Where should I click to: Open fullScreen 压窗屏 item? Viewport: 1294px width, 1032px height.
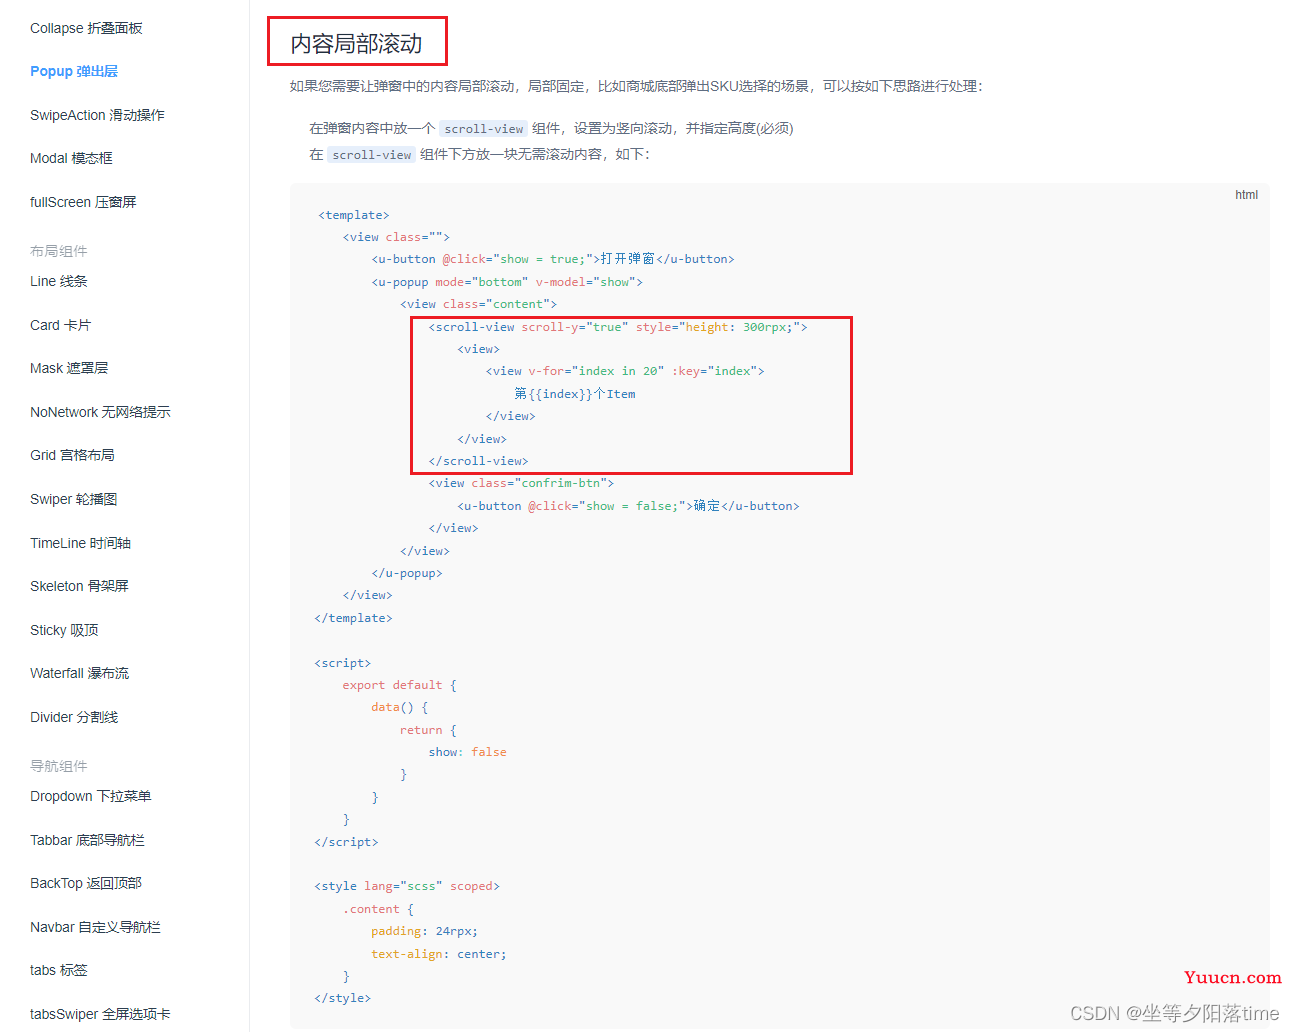click(83, 202)
